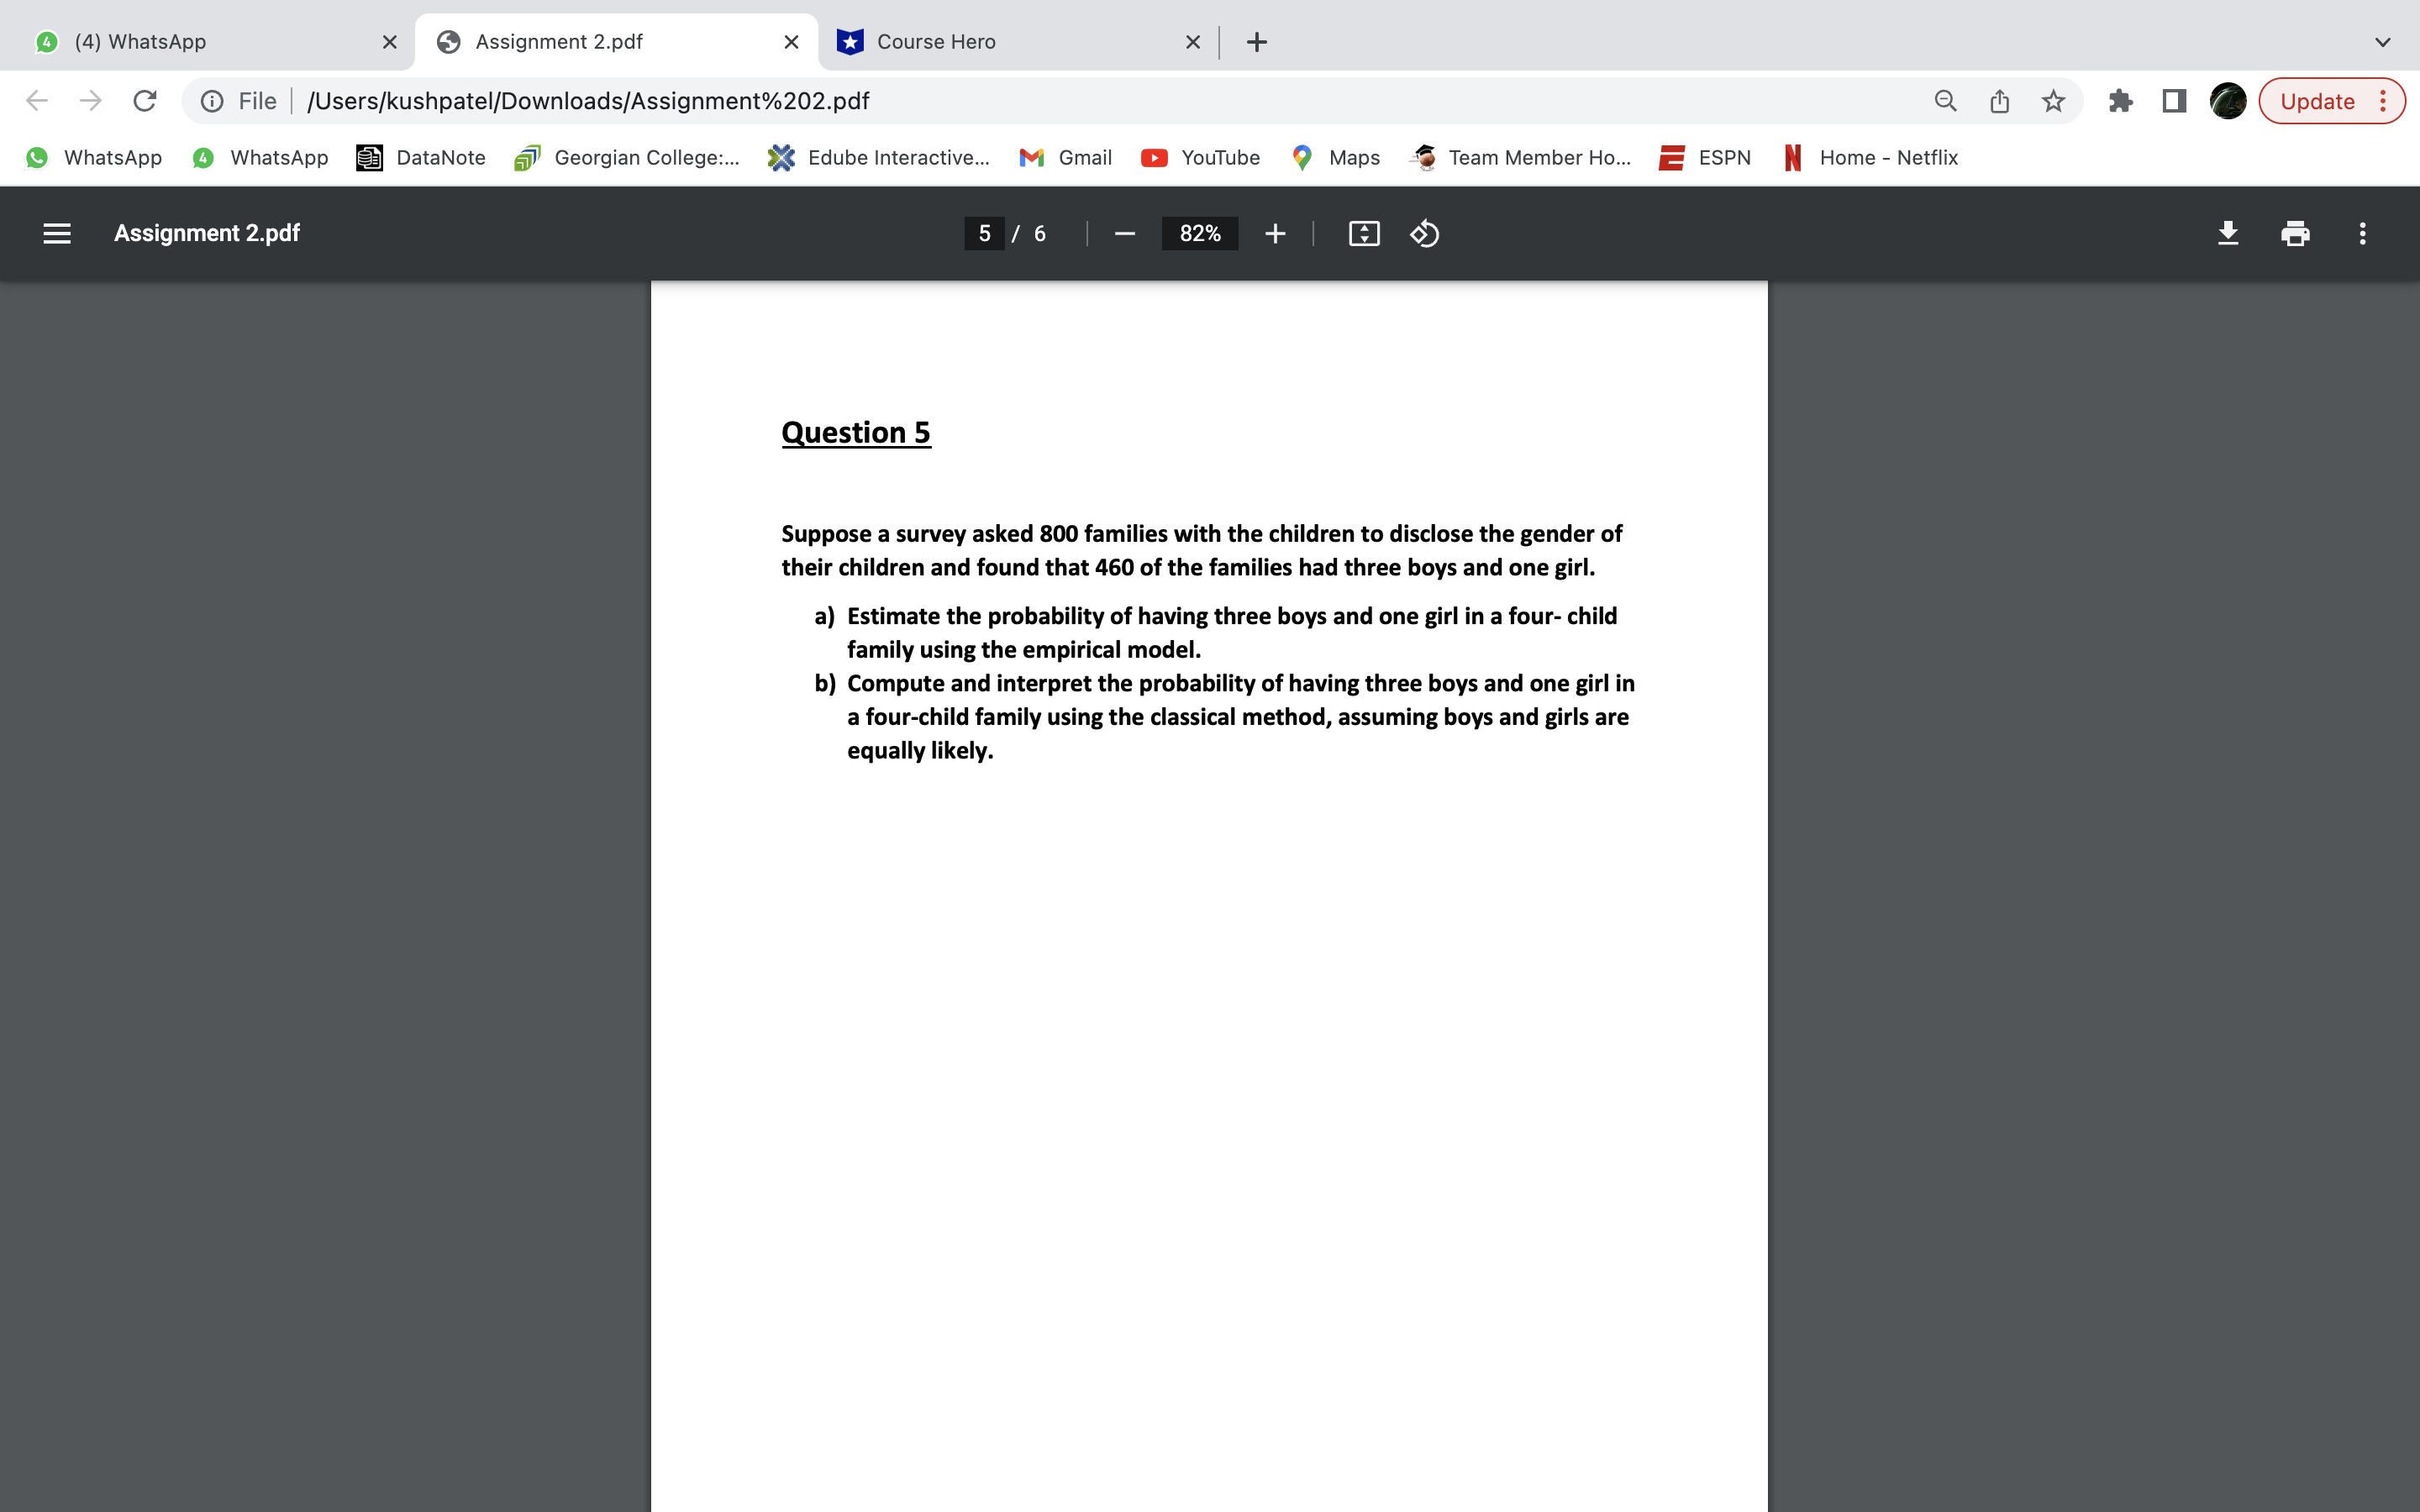
Task: Click the share icon in address bar
Action: 1999,100
